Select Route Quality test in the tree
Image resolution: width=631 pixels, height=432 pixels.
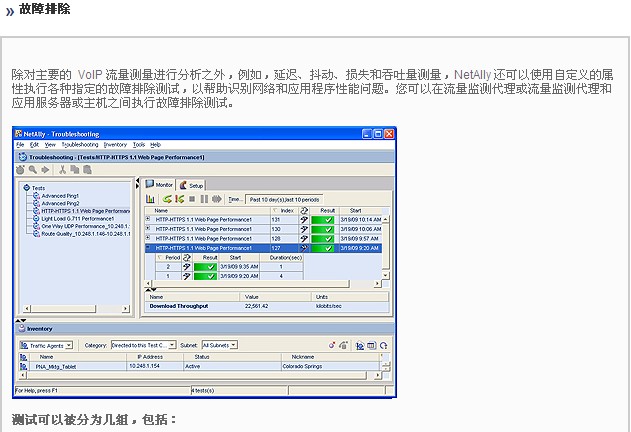pos(85,233)
